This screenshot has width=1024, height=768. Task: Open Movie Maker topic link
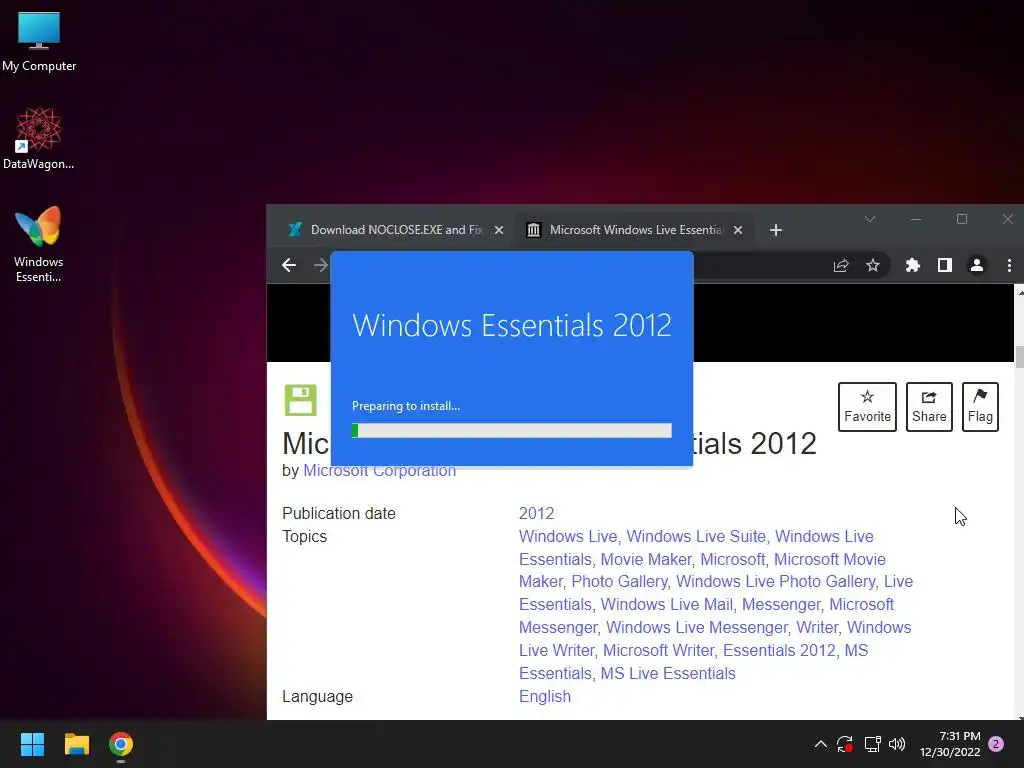pos(645,560)
